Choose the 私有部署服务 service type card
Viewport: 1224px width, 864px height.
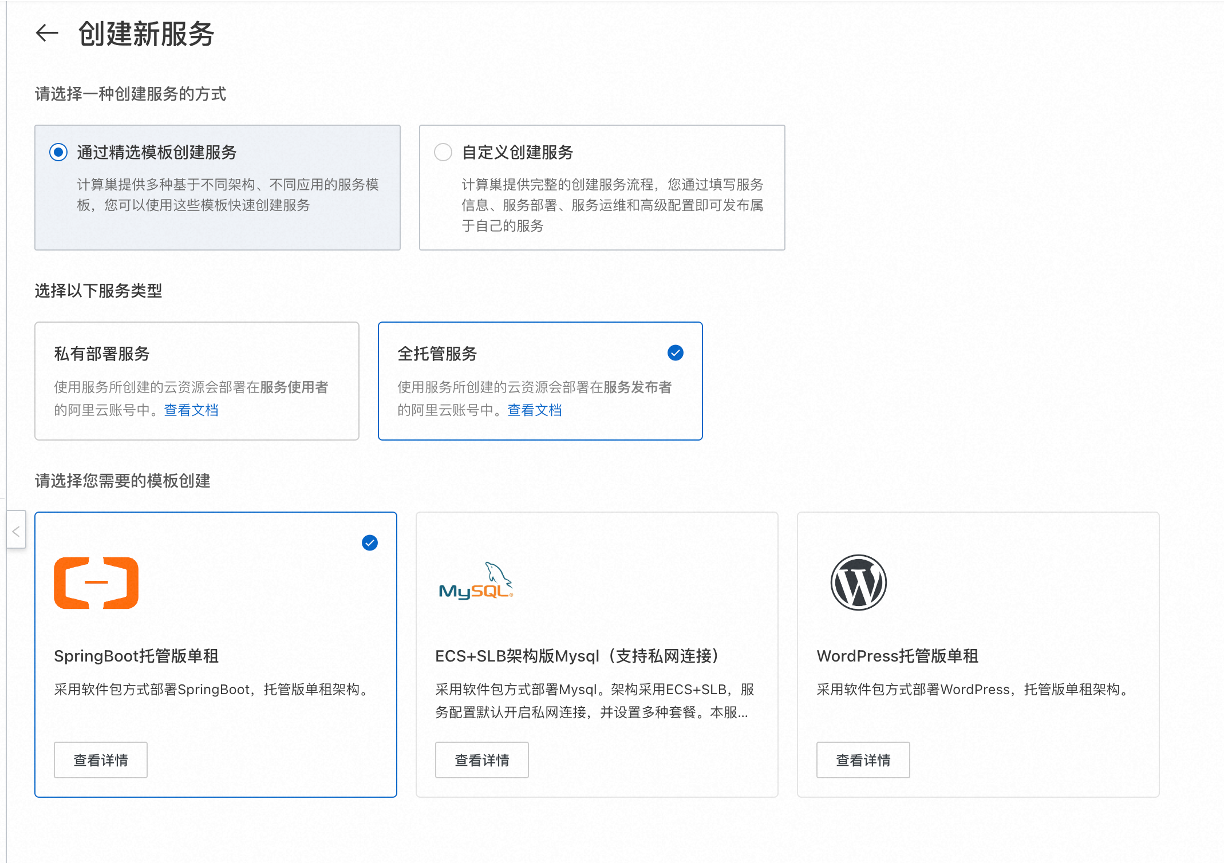click(196, 381)
